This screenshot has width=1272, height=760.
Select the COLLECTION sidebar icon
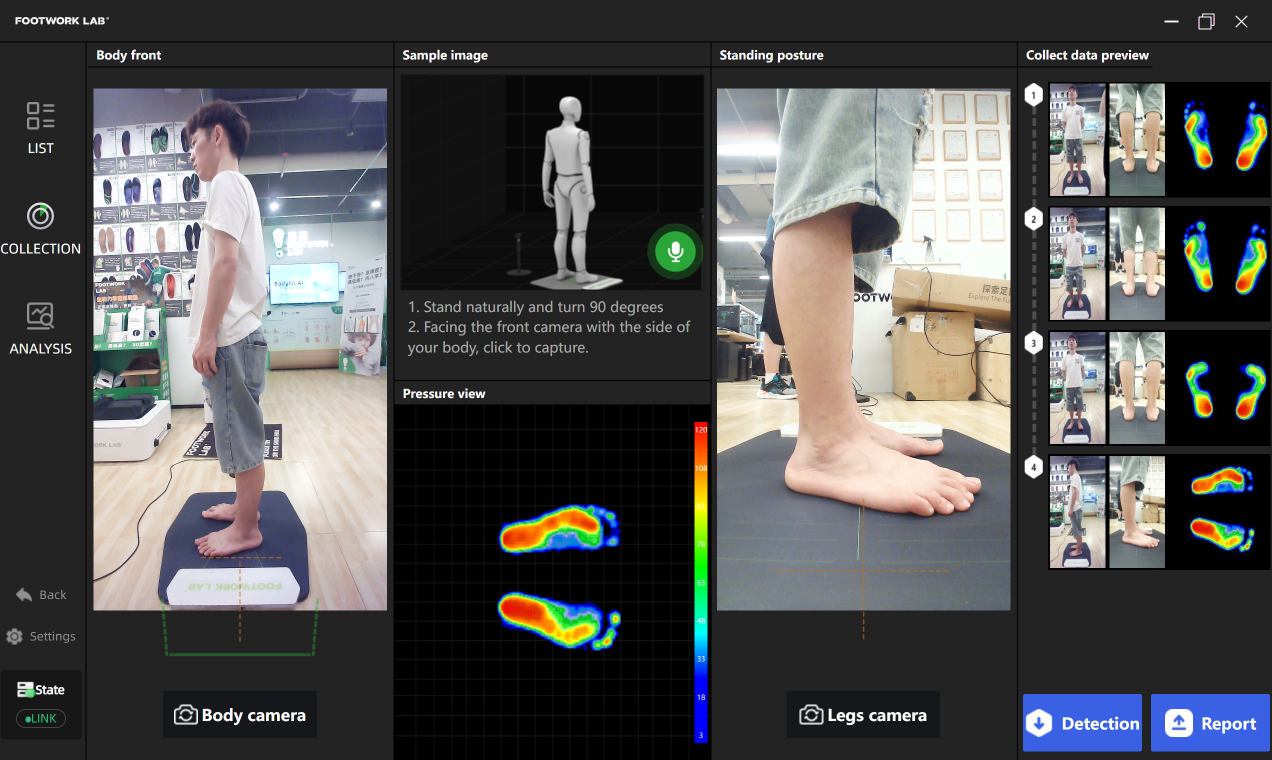tap(40, 226)
